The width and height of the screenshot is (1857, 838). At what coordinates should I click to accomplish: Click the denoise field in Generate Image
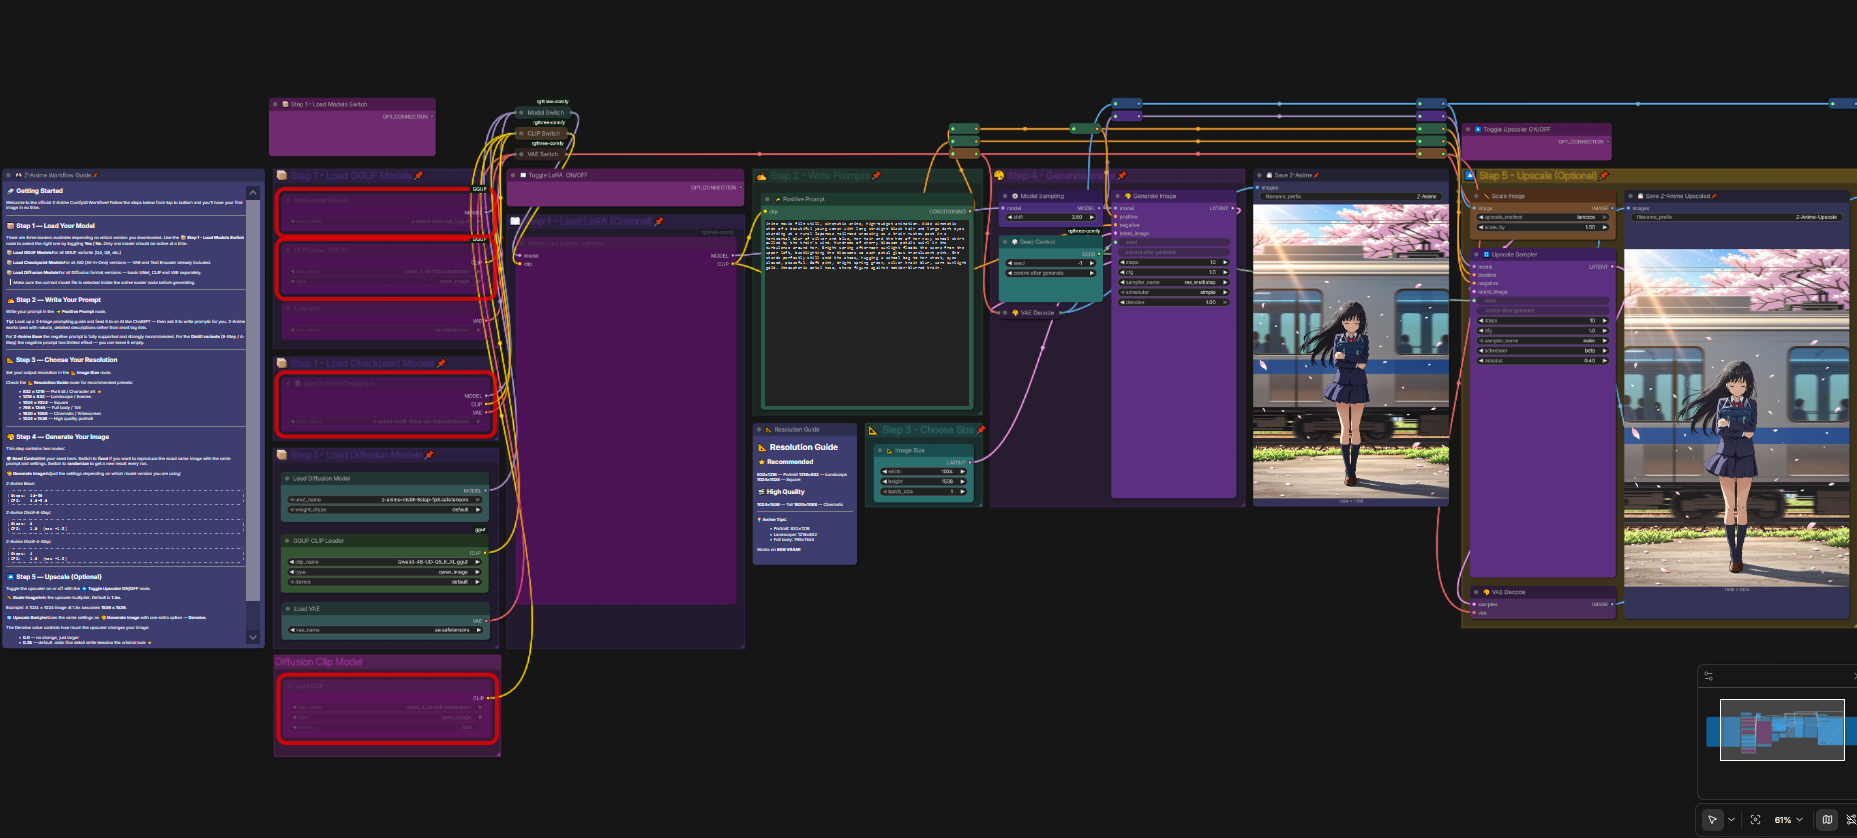click(1173, 302)
